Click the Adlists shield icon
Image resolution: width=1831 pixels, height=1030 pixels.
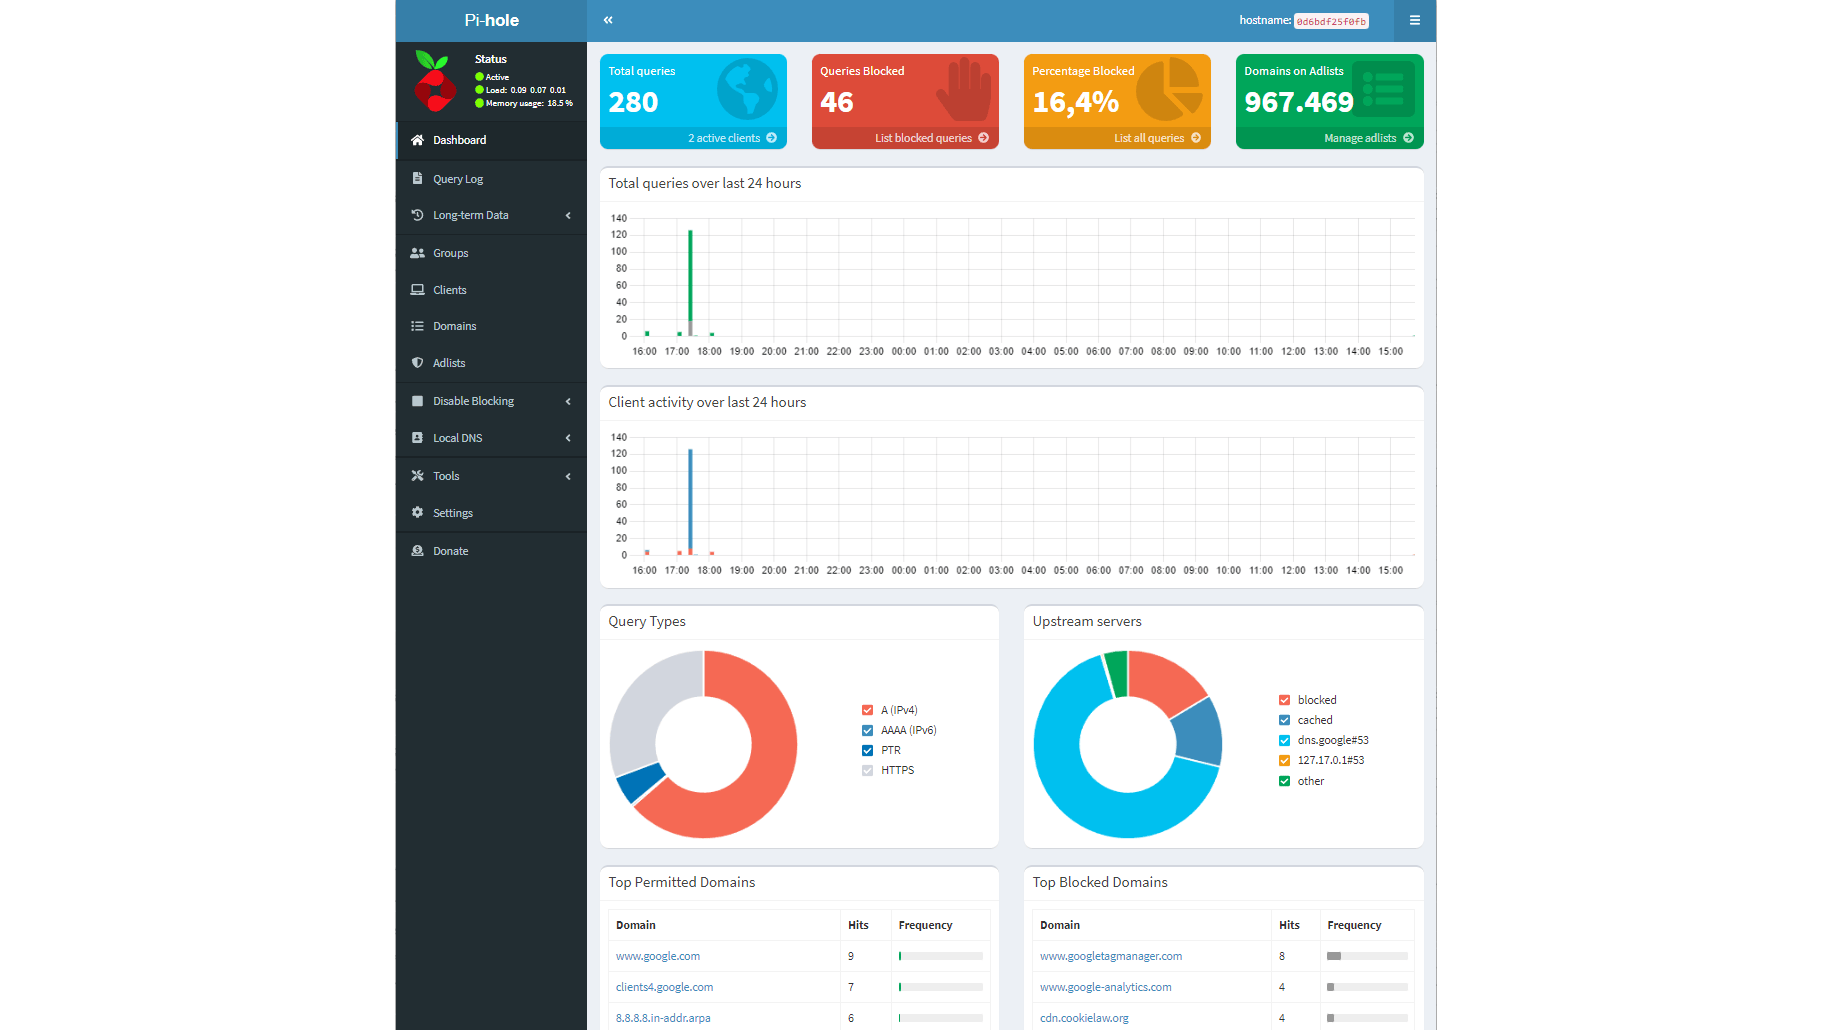click(417, 362)
